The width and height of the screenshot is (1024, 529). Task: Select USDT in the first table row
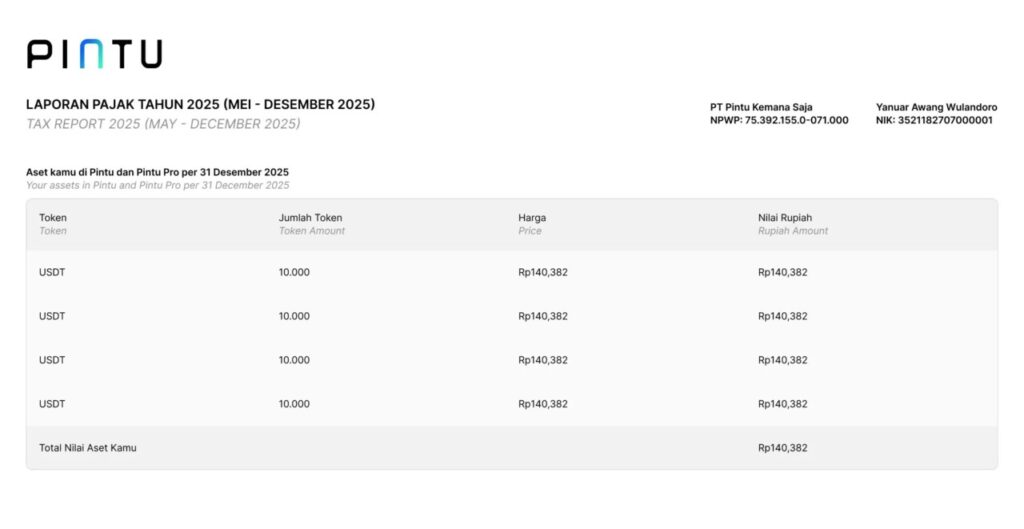[52, 272]
